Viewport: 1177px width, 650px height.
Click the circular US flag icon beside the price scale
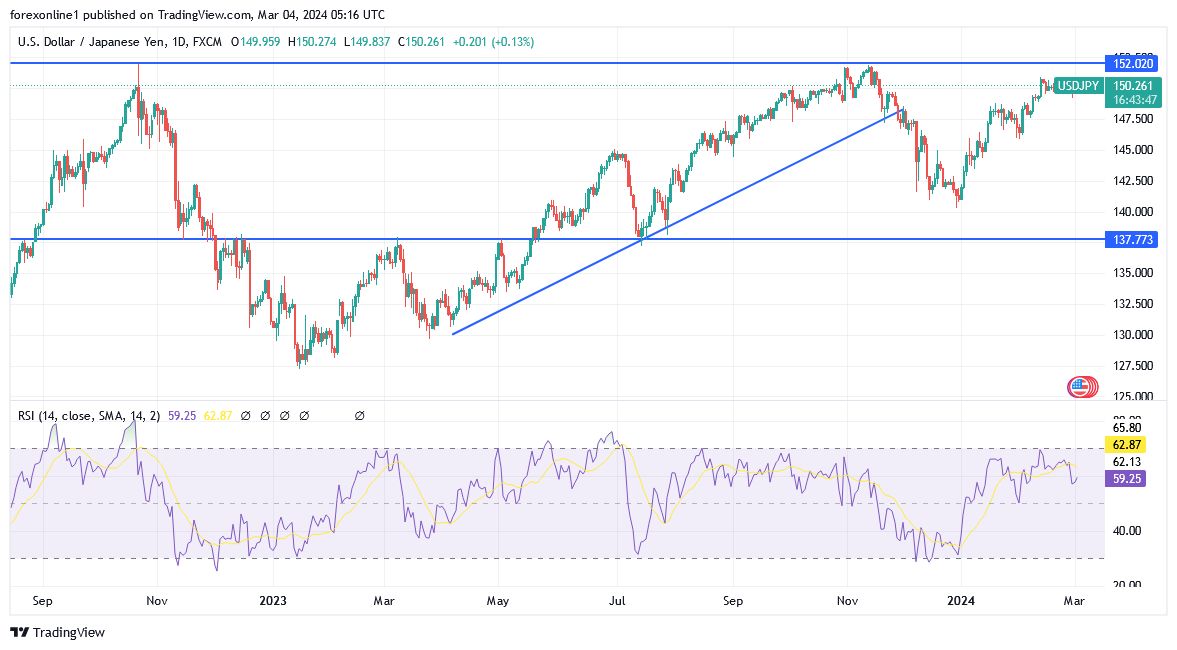pos(1081,387)
